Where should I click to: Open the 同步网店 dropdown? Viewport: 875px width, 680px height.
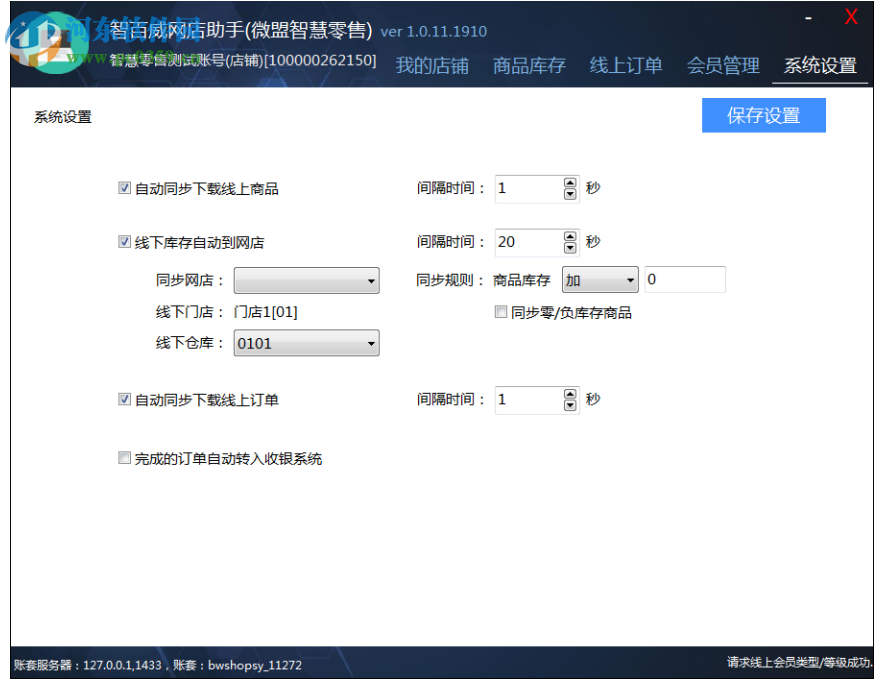[x=306, y=281]
